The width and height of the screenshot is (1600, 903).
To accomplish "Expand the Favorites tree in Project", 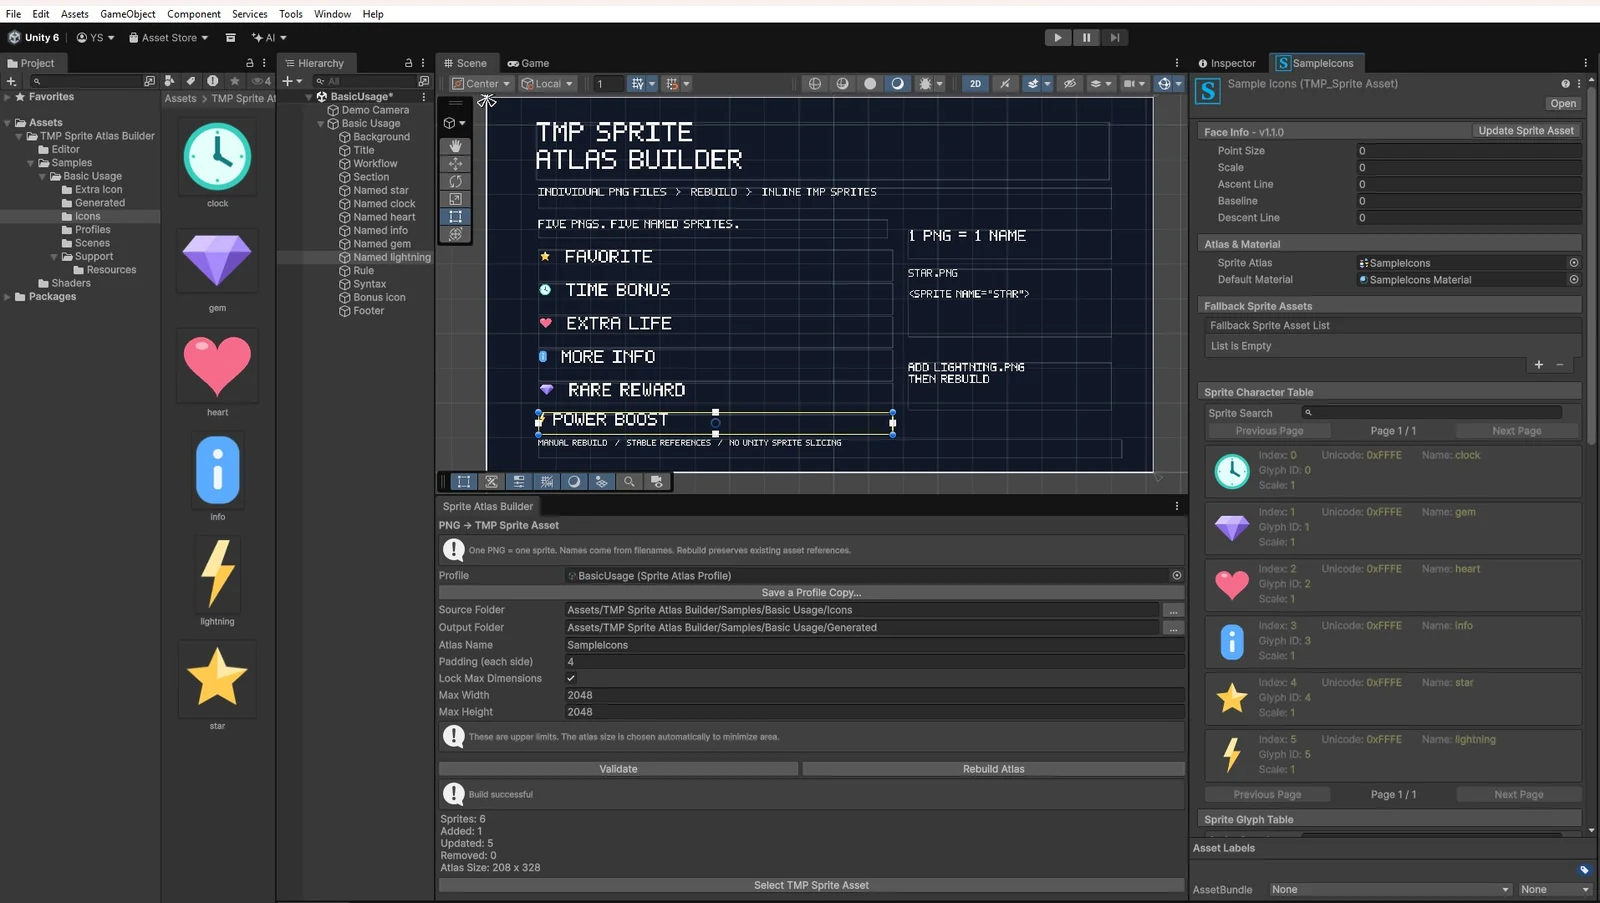I will point(7,97).
